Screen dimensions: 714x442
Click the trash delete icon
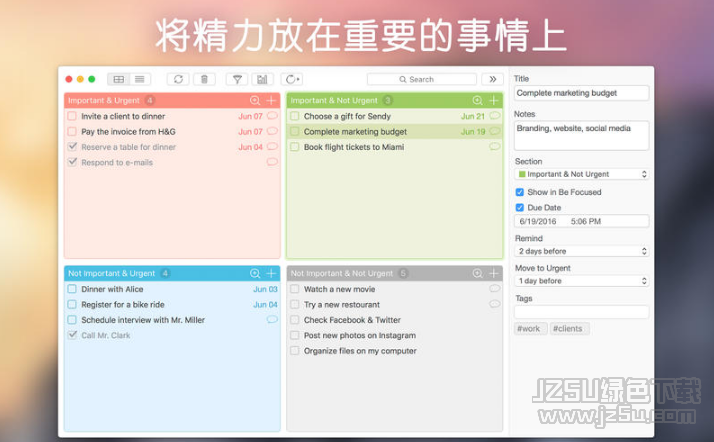click(x=204, y=79)
